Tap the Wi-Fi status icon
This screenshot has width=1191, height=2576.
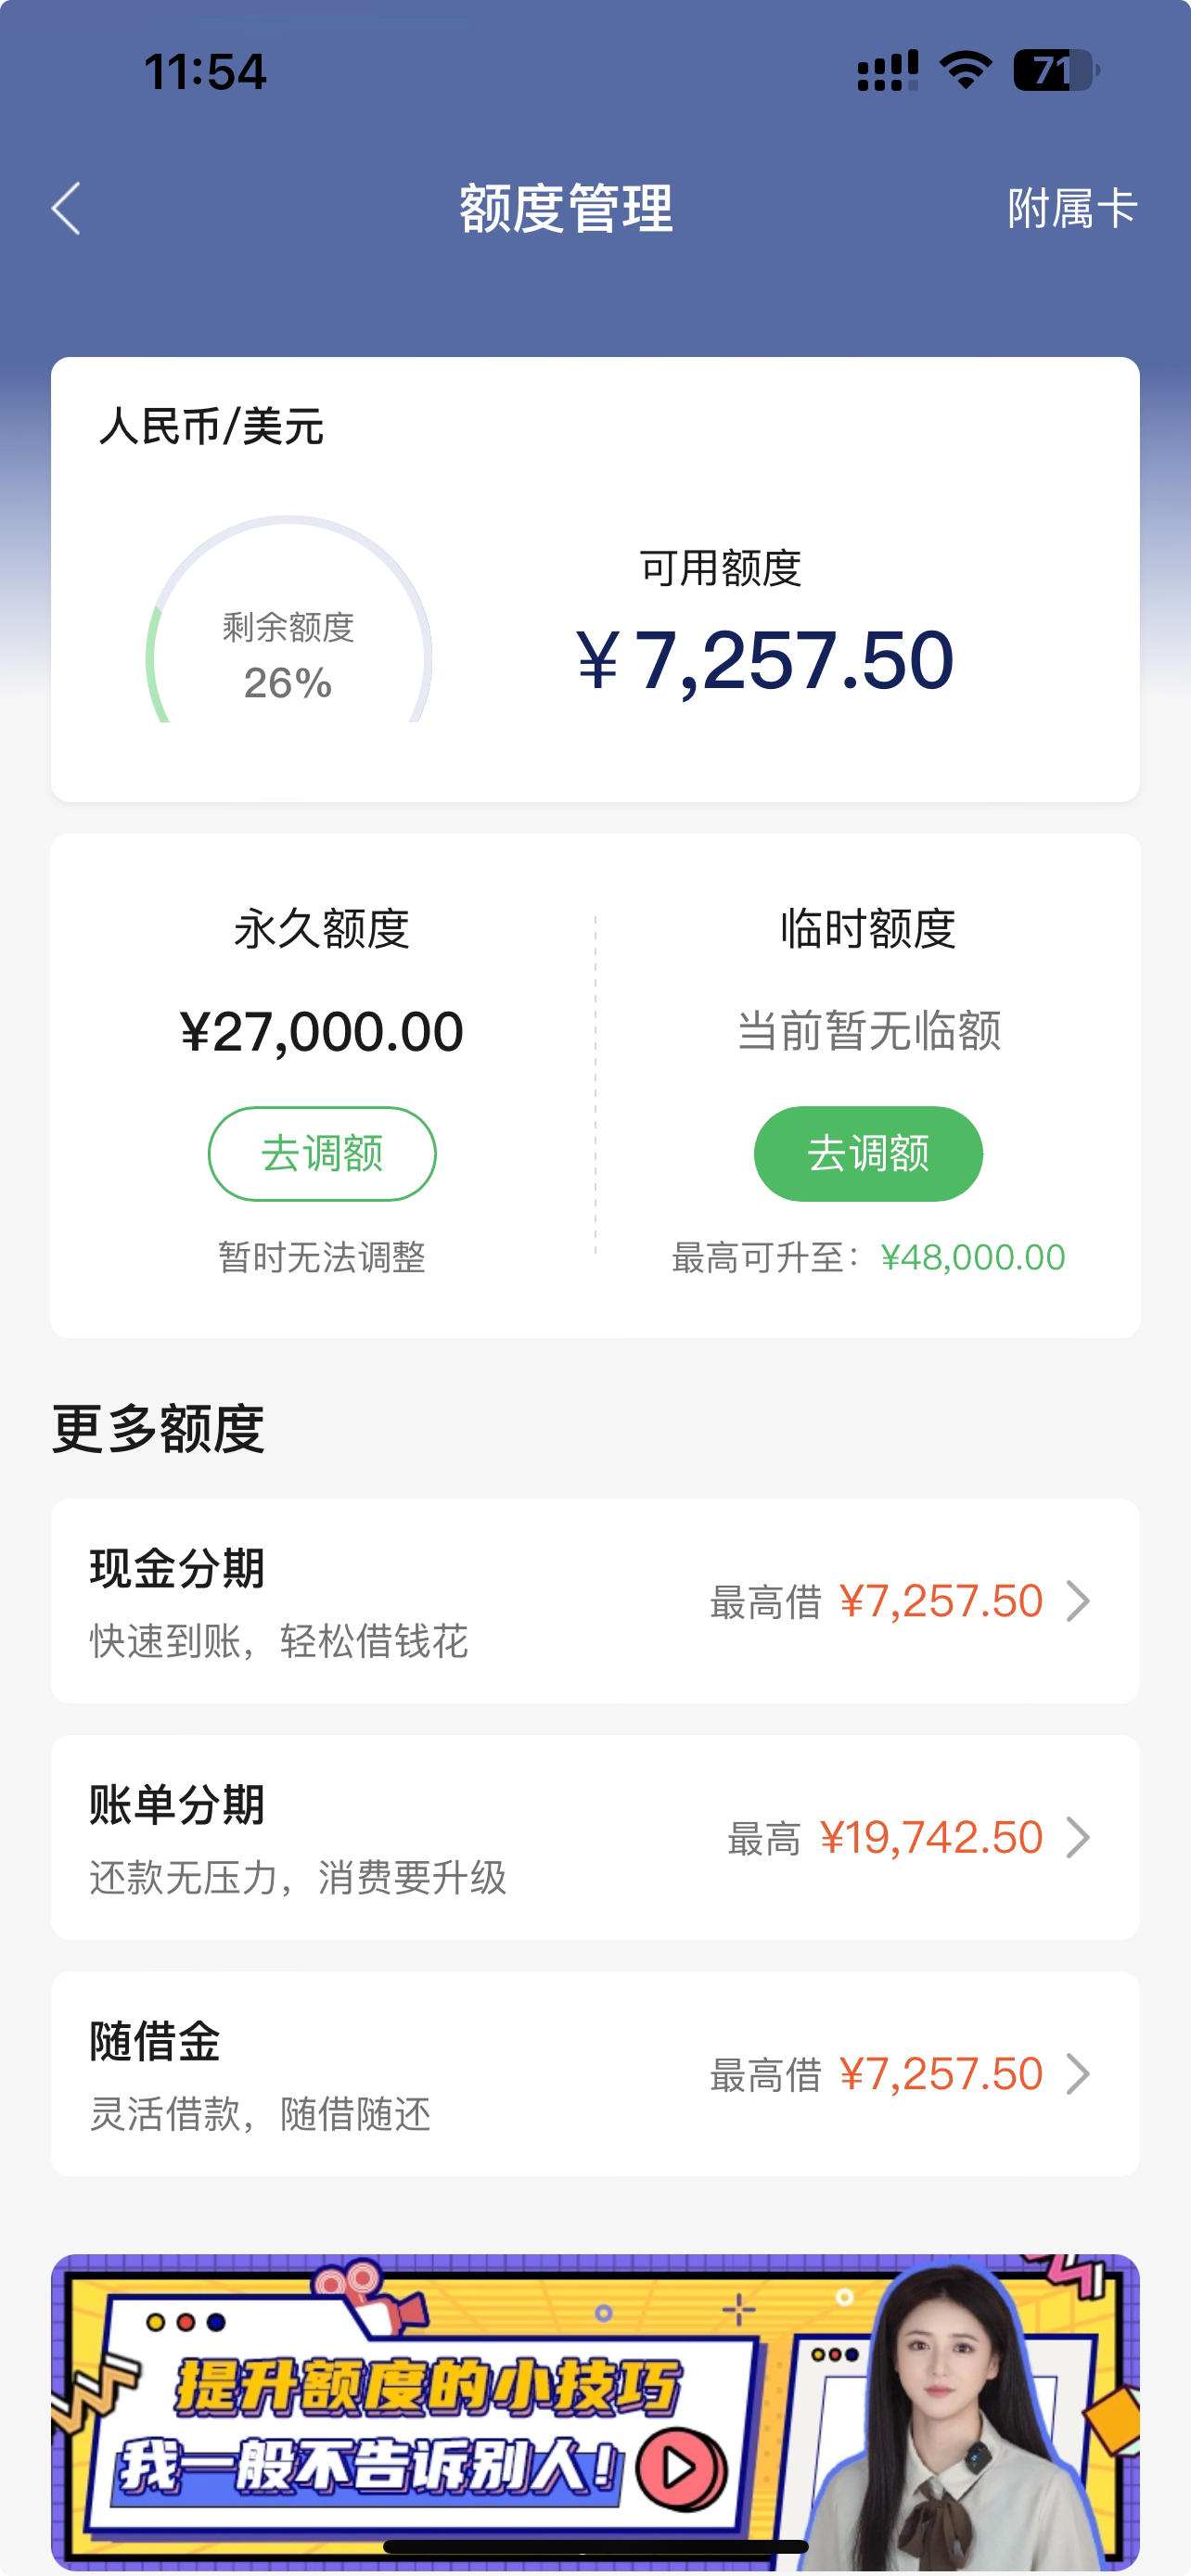965,71
